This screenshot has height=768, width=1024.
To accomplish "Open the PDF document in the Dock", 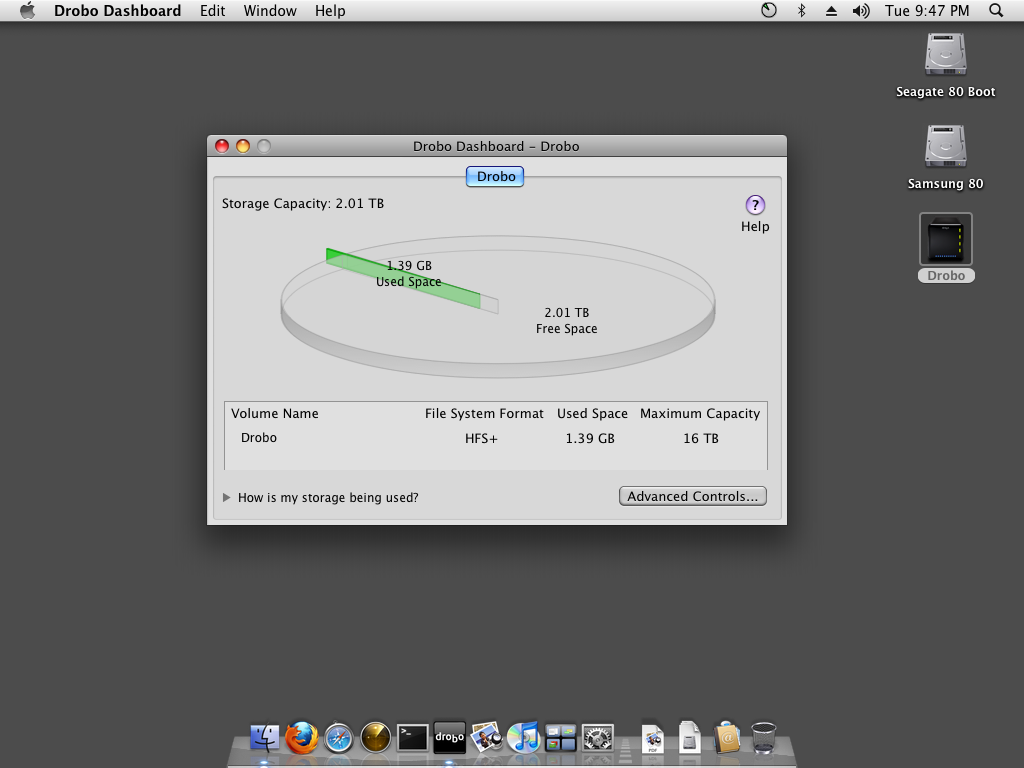I will point(652,738).
